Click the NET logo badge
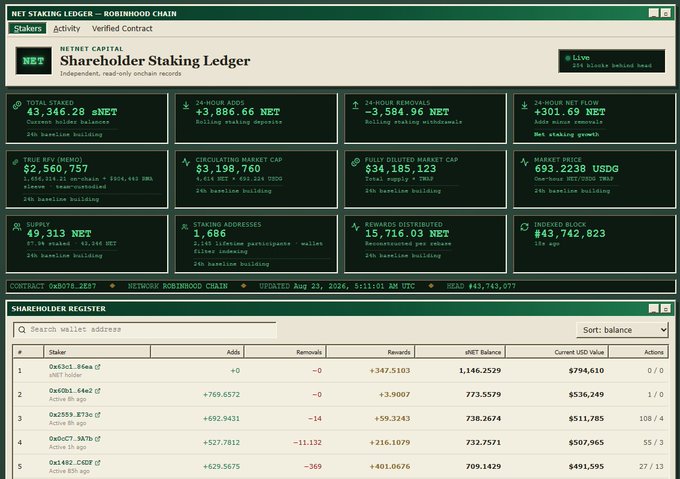The image size is (680, 479). pos(33,61)
